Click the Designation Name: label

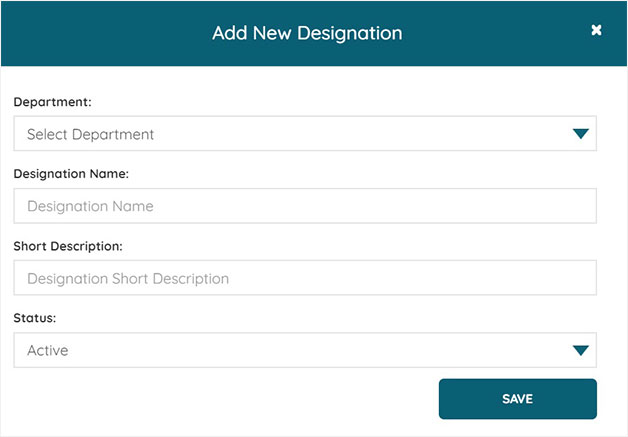pos(71,174)
